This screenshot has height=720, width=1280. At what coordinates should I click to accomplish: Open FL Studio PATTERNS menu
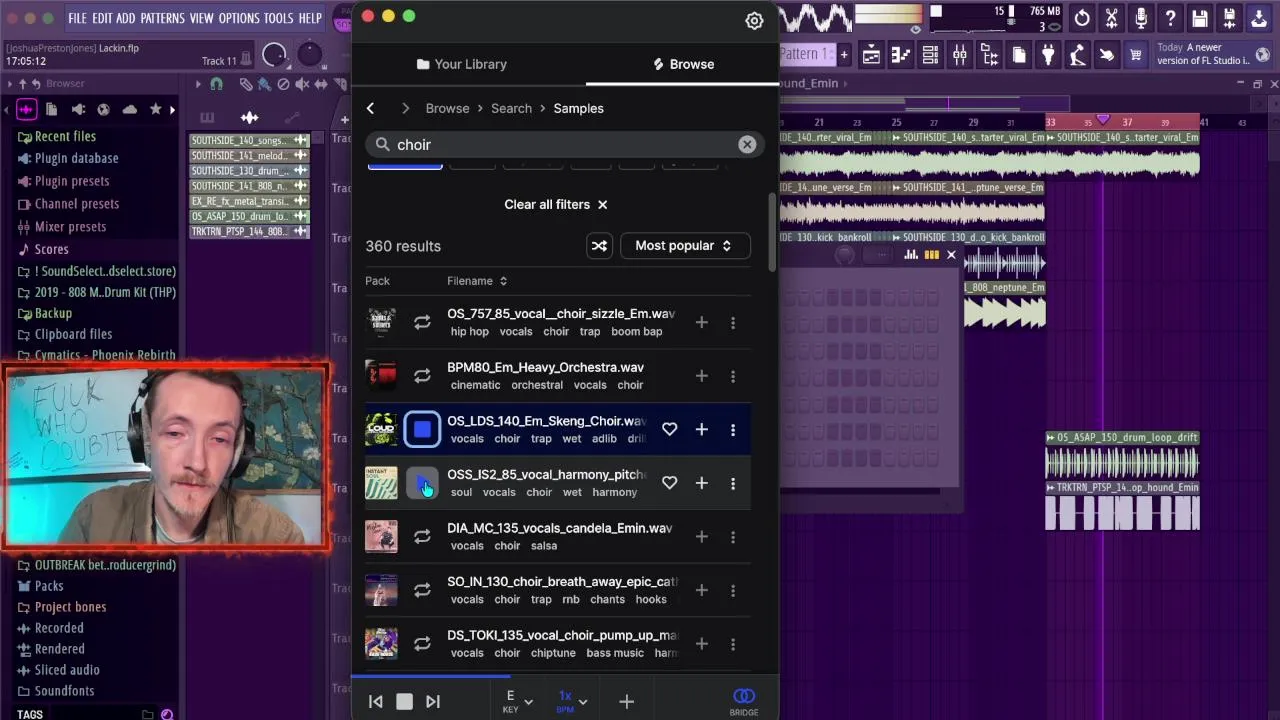tap(162, 18)
